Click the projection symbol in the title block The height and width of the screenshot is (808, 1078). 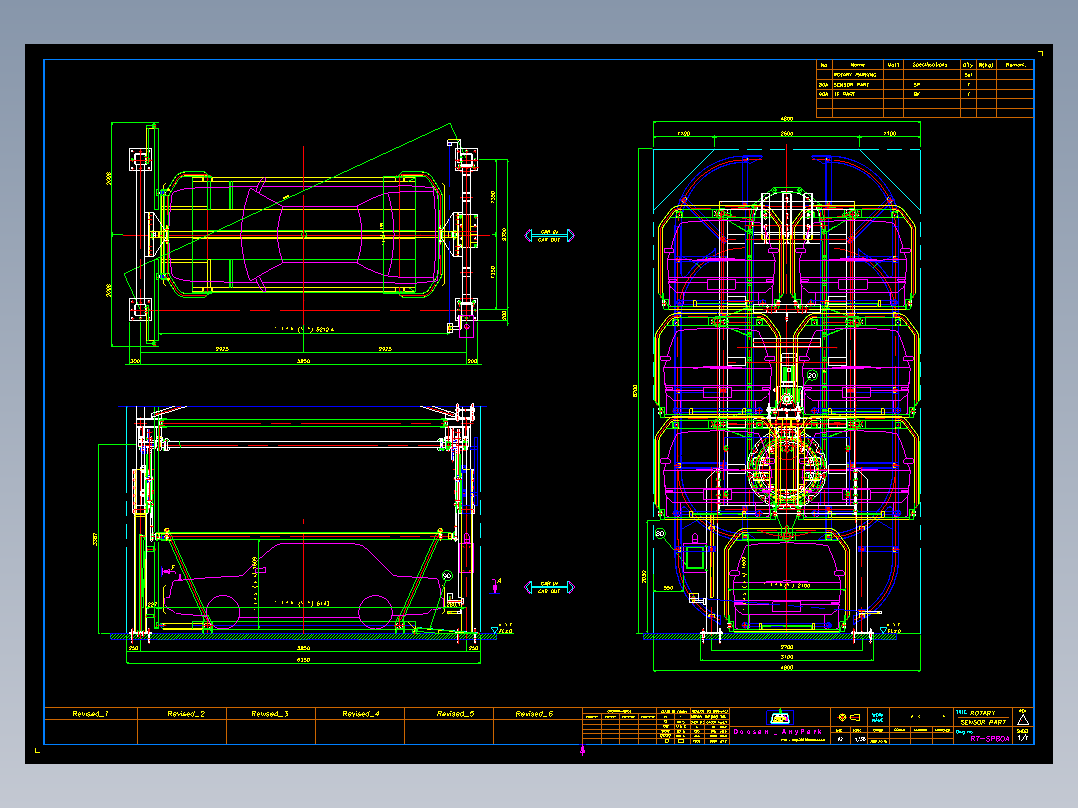click(849, 717)
